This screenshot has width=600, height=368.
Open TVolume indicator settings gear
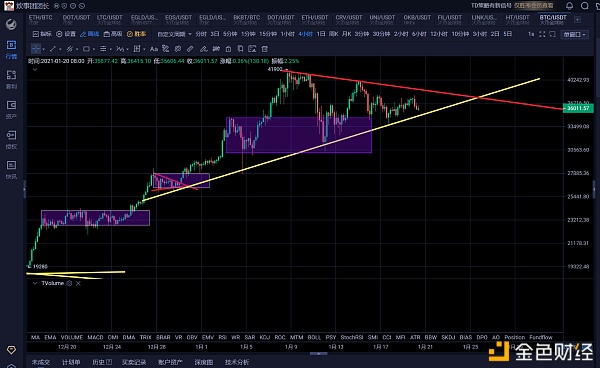point(69,283)
